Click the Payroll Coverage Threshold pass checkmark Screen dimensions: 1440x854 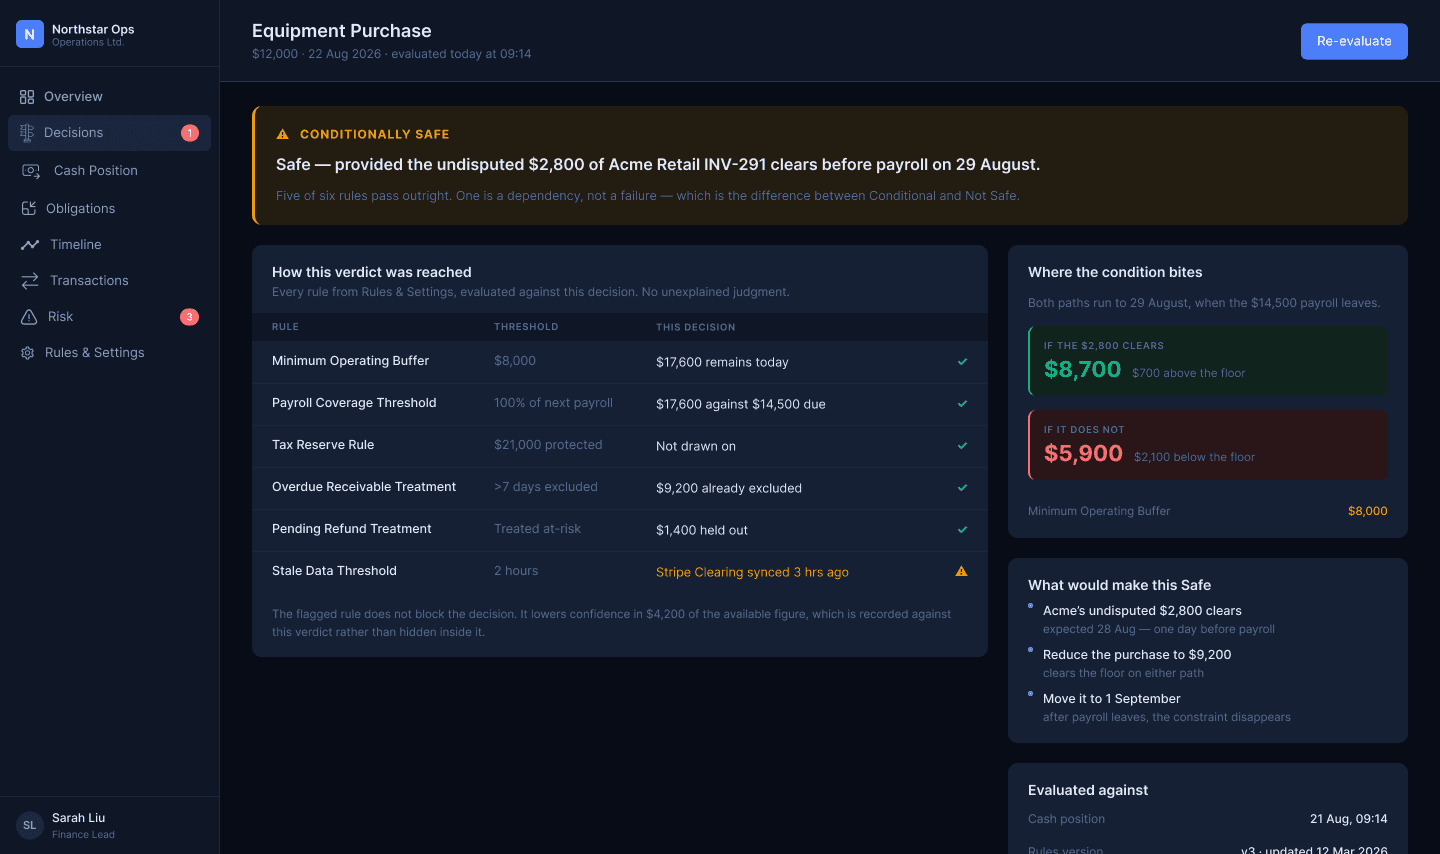click(962, 404)
